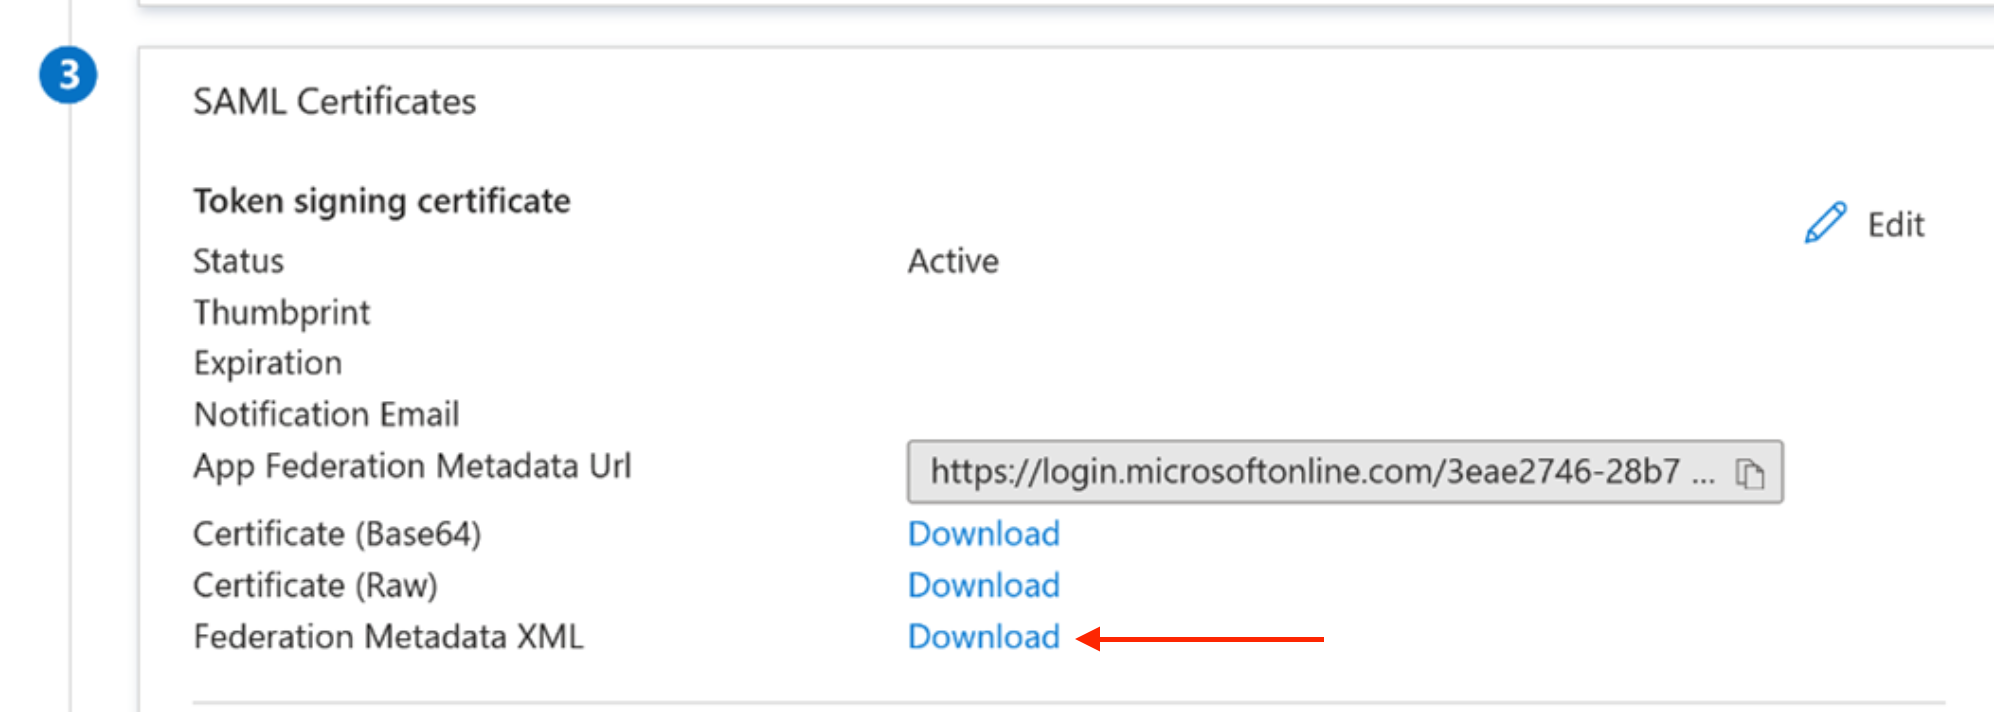Click the Token signing certificate label
The width and height of the screenshot is (1994, 712).
pos(382,200)
